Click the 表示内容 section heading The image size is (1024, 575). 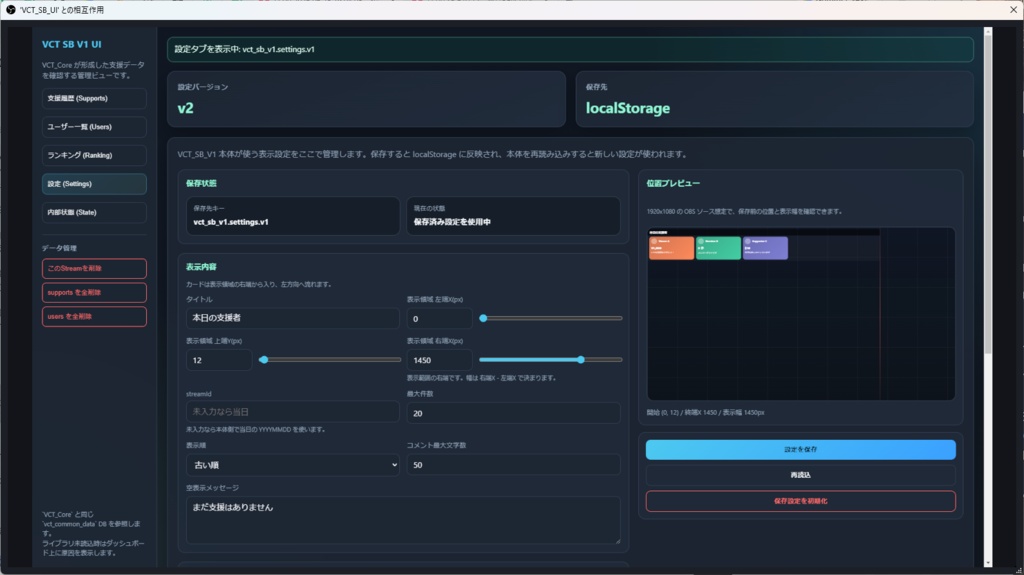pyautogui.click(x=201, y=267)
